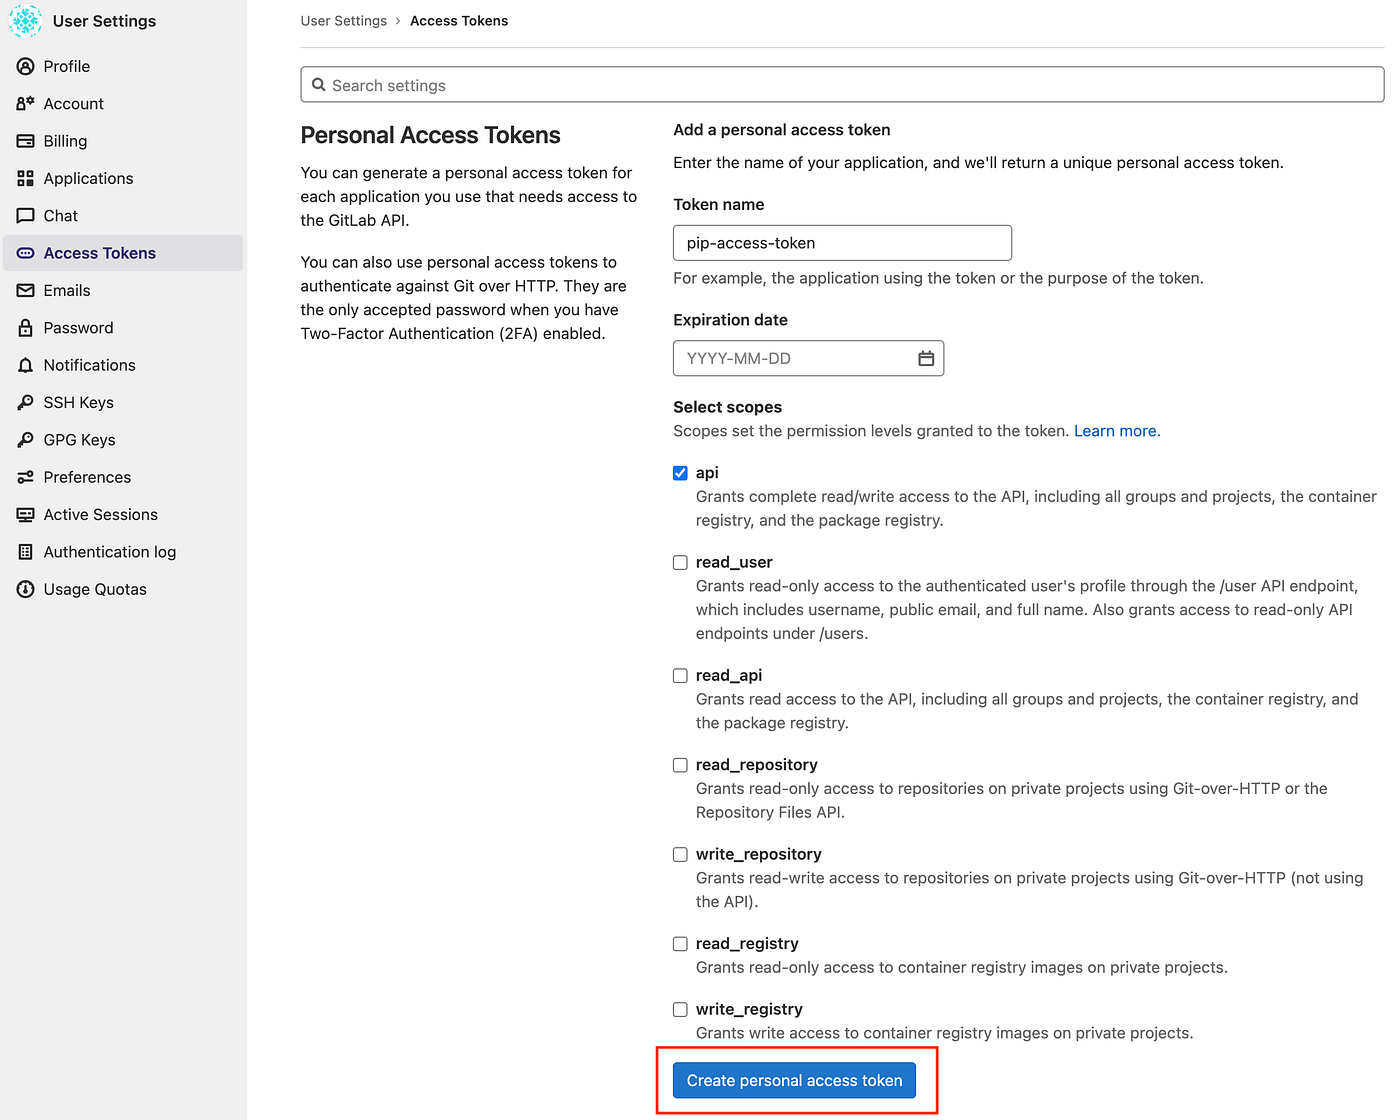The width and height of the screenshot is (1400, 1120).
Task: Focus the Search settings field
Action: pos(842,85)
